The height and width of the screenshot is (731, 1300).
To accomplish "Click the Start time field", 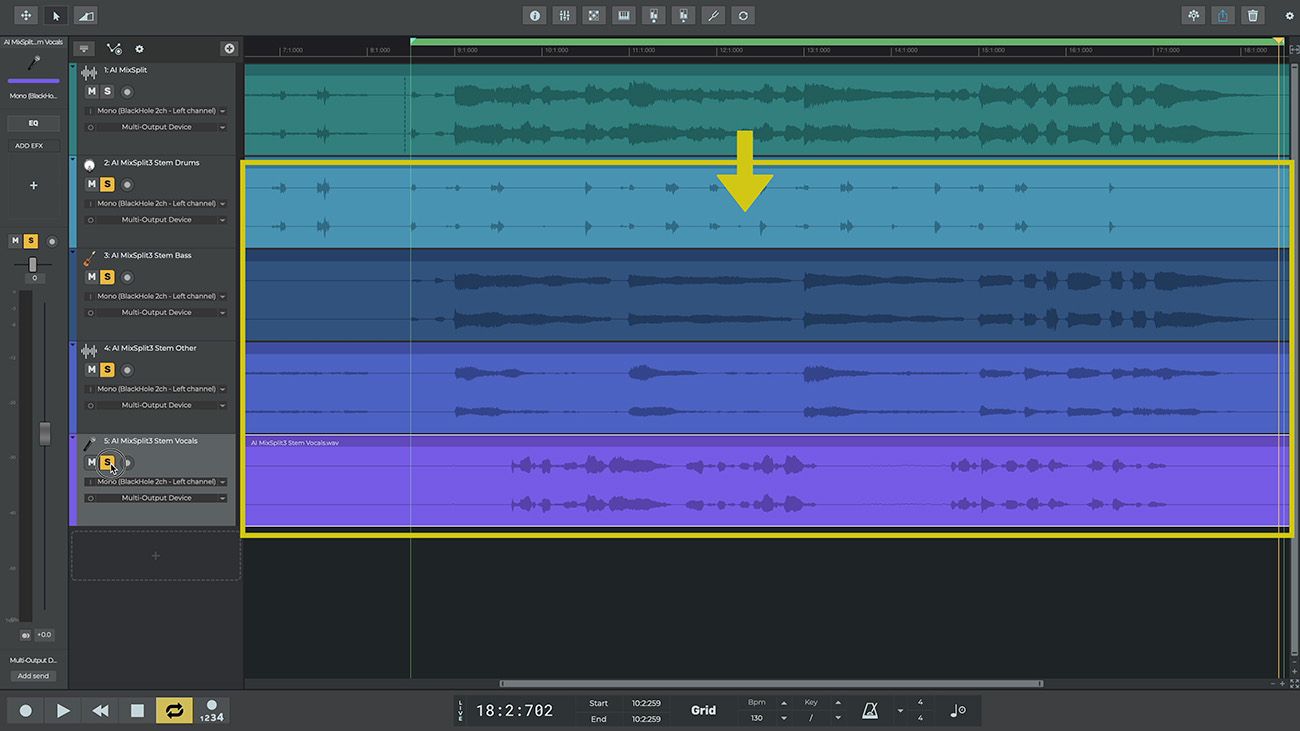I will coord(646,703).
